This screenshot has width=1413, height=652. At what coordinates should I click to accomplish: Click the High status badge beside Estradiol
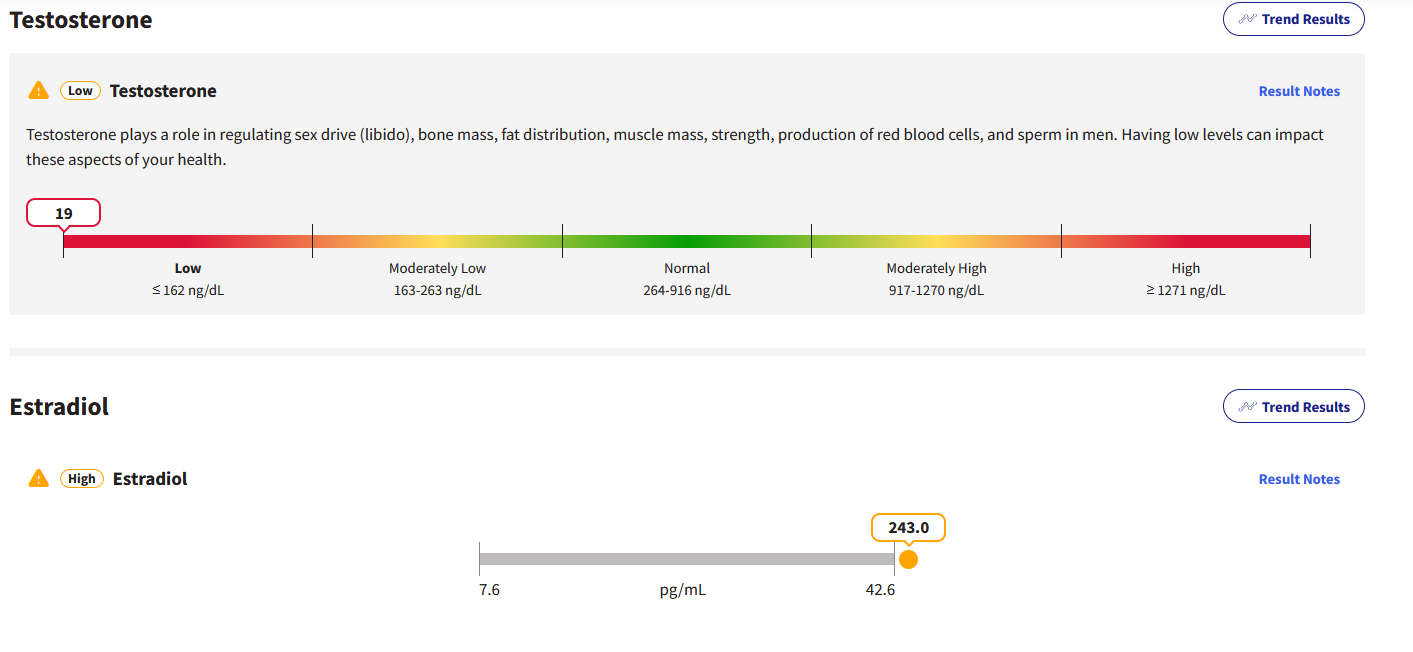pos(82,479)
